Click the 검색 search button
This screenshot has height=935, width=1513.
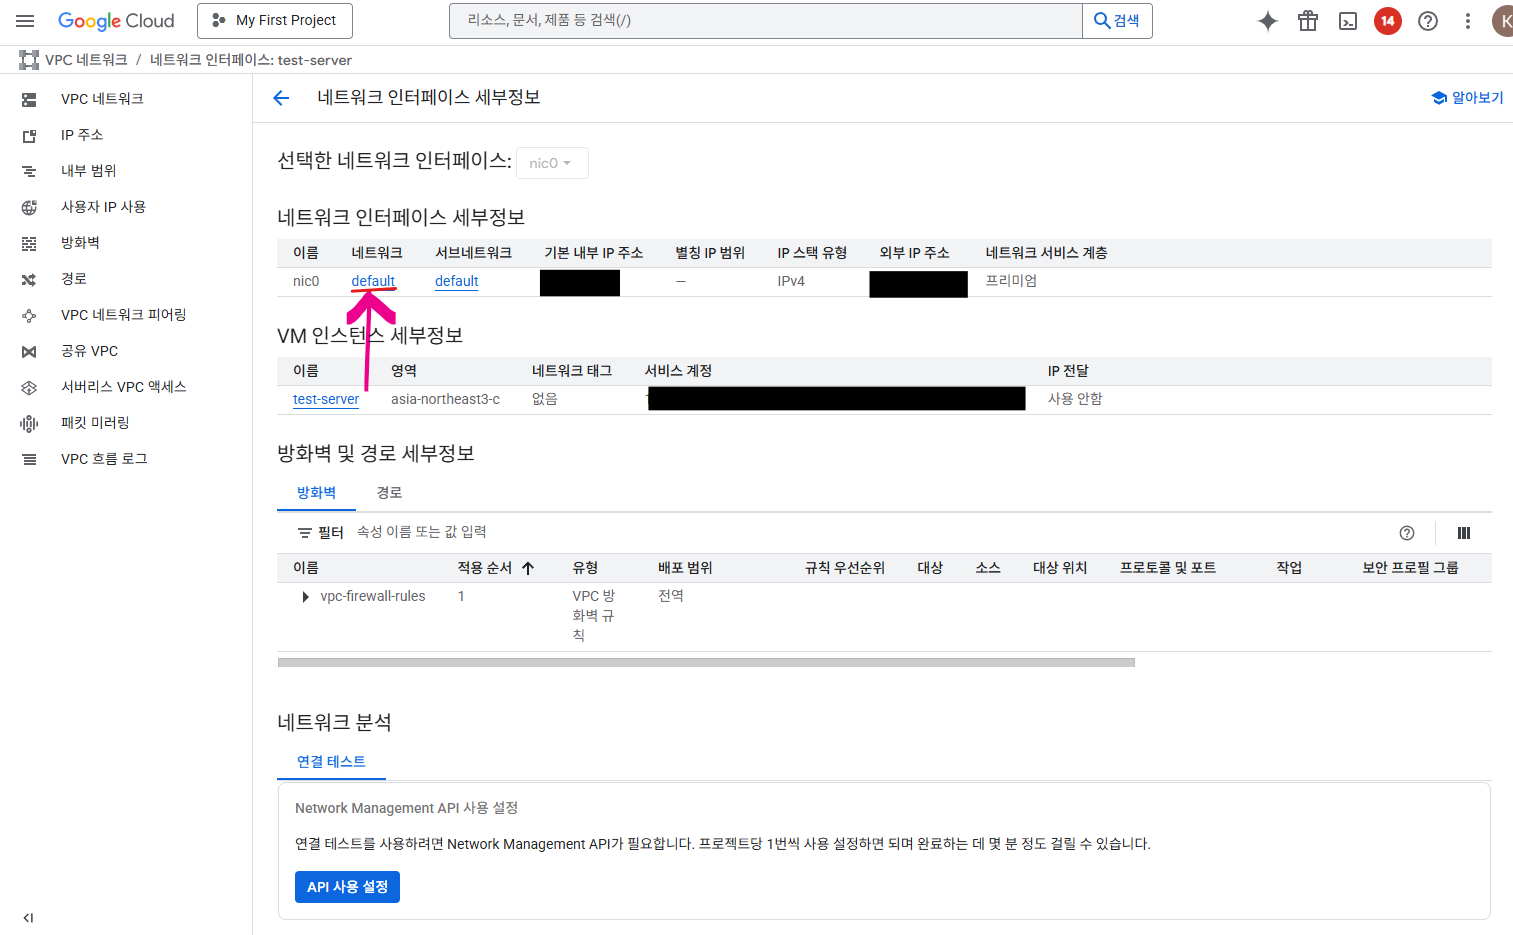(x=1117, y=21)
